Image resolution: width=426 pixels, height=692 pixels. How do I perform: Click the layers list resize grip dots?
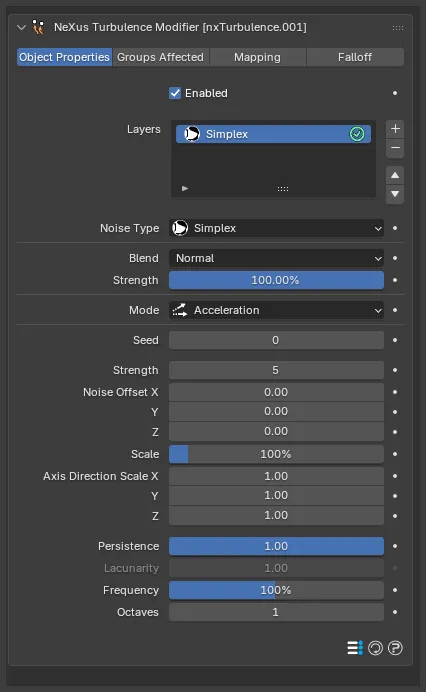pos(283,189)
